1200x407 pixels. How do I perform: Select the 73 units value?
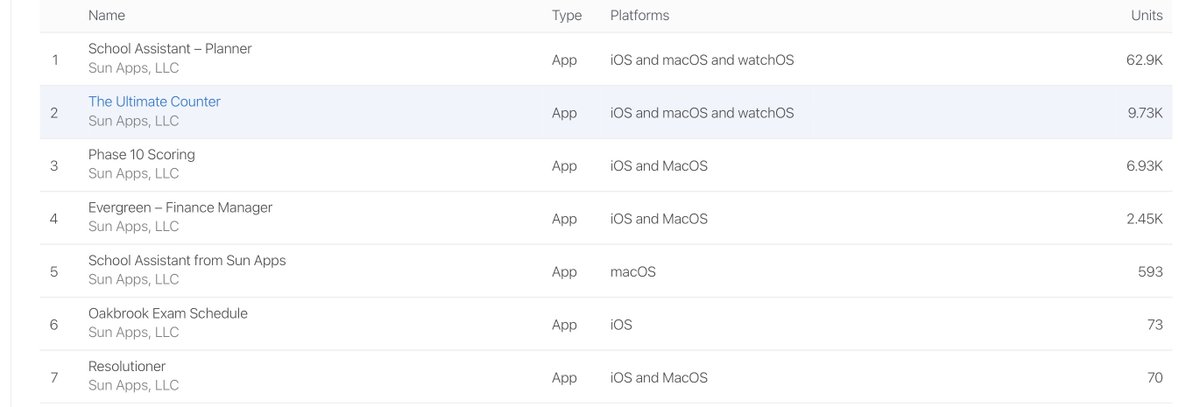coord(1154,325)
